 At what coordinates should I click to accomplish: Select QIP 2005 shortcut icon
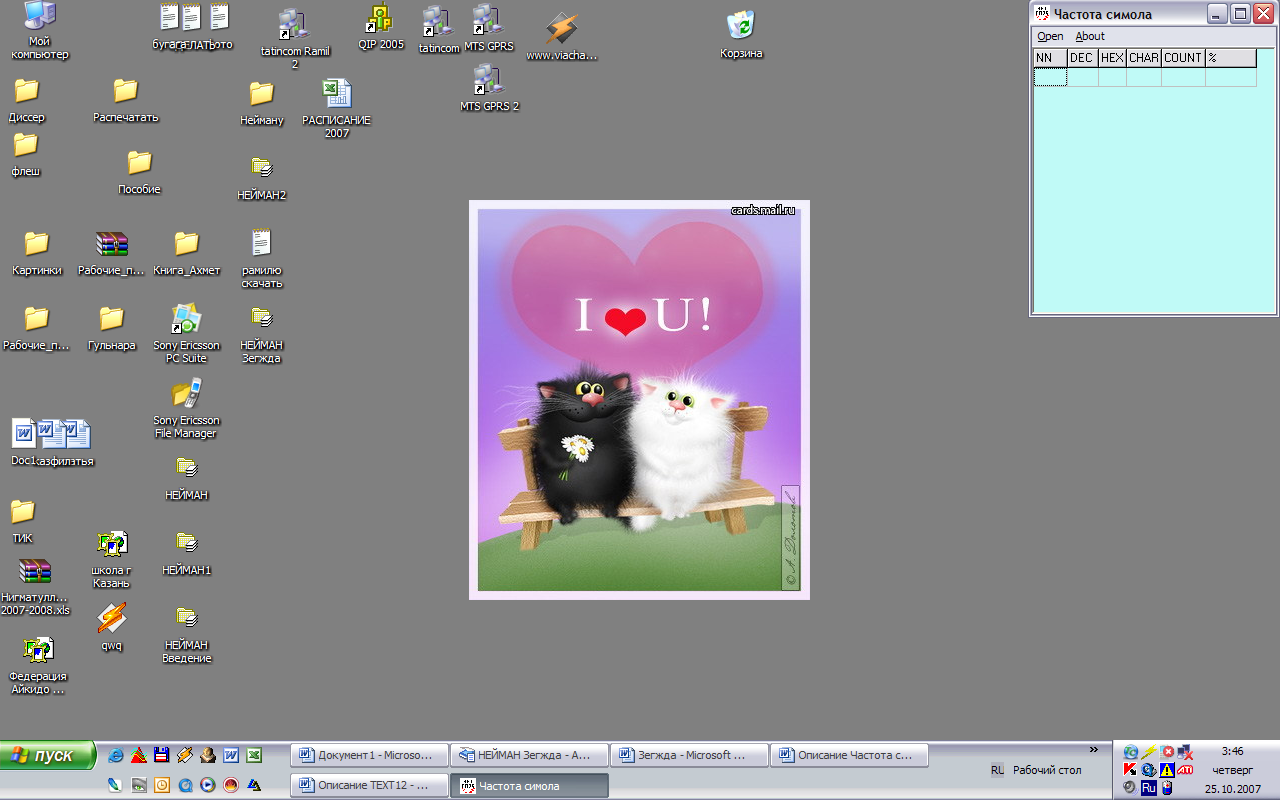tap(381, 28)
